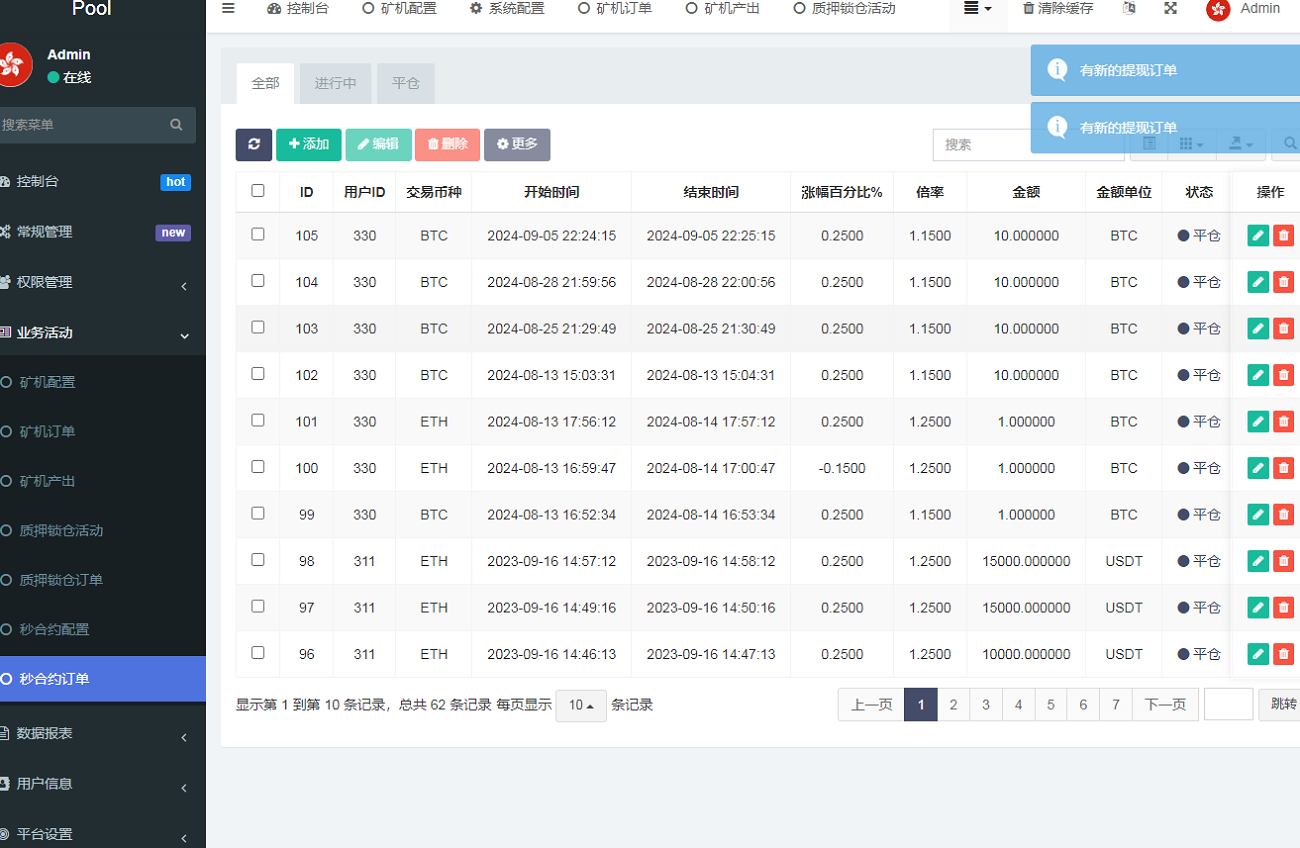The height and width of the screenshot is (848, 1300).
Task: Open the records-per-page dropdown showing 10
Action: tap(581, 705)
